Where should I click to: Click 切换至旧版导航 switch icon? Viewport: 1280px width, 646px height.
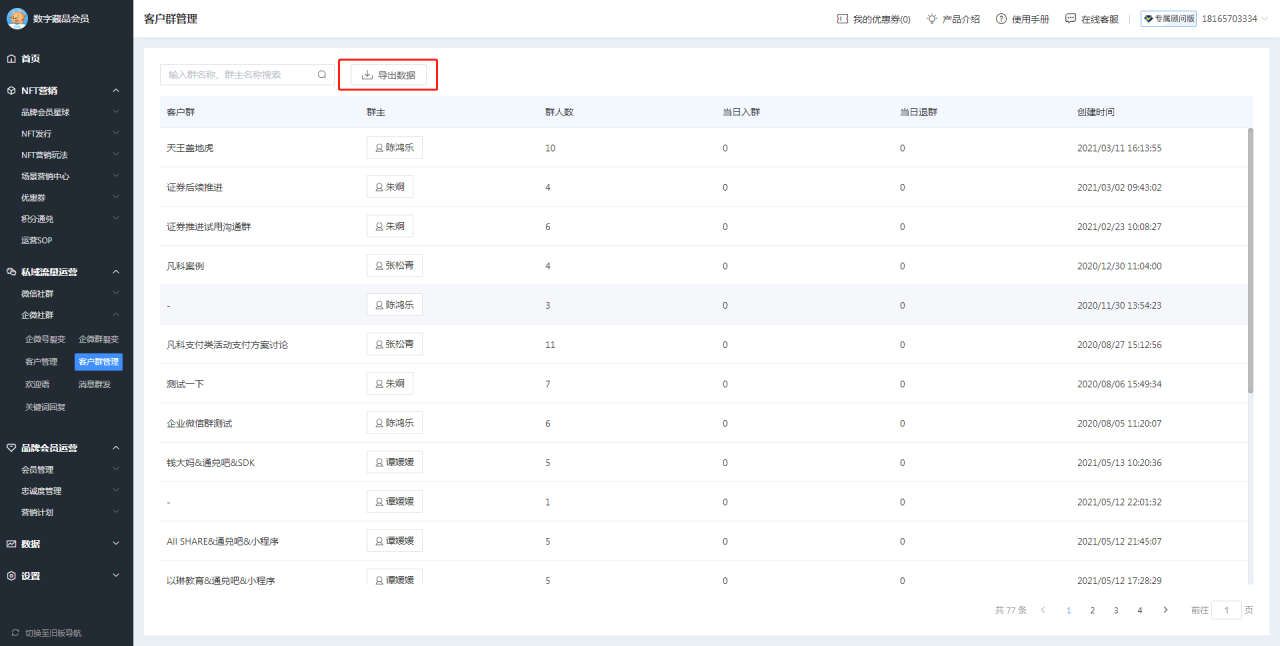pos(15,633)
